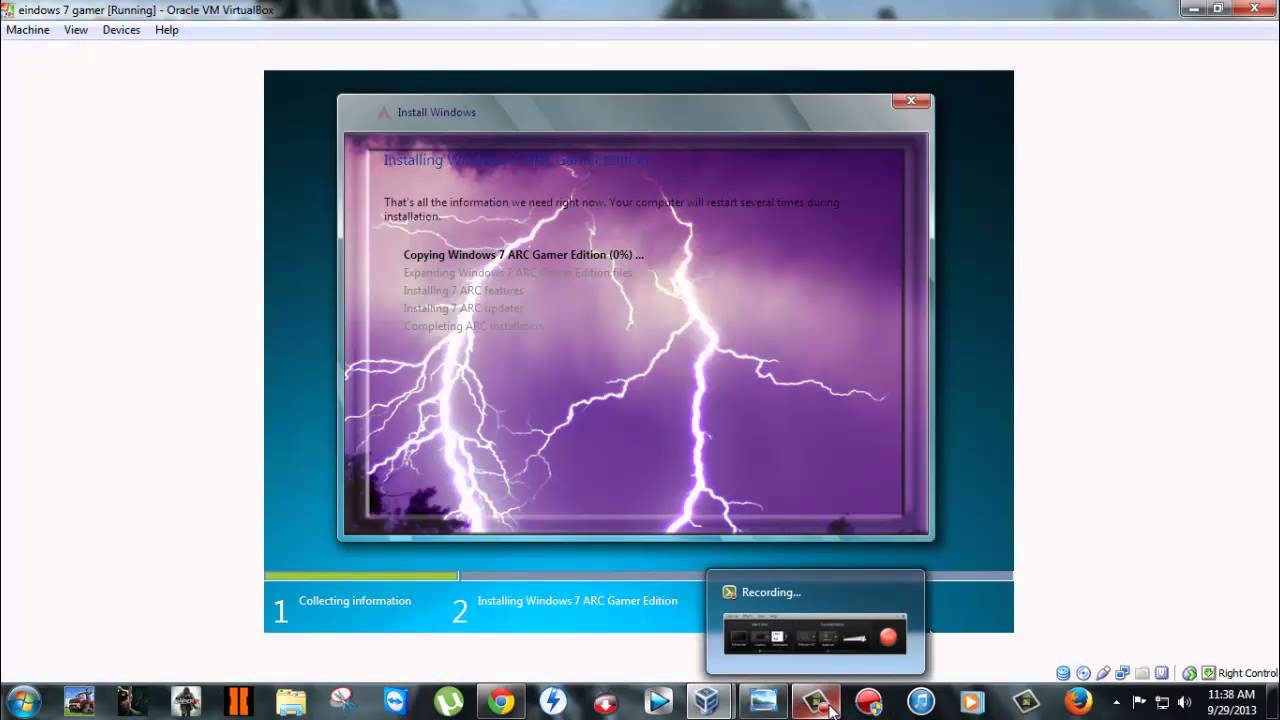Click the shared folders status icon
This screenshot has width=1280, height=720.
click(x=1142, y=673)
